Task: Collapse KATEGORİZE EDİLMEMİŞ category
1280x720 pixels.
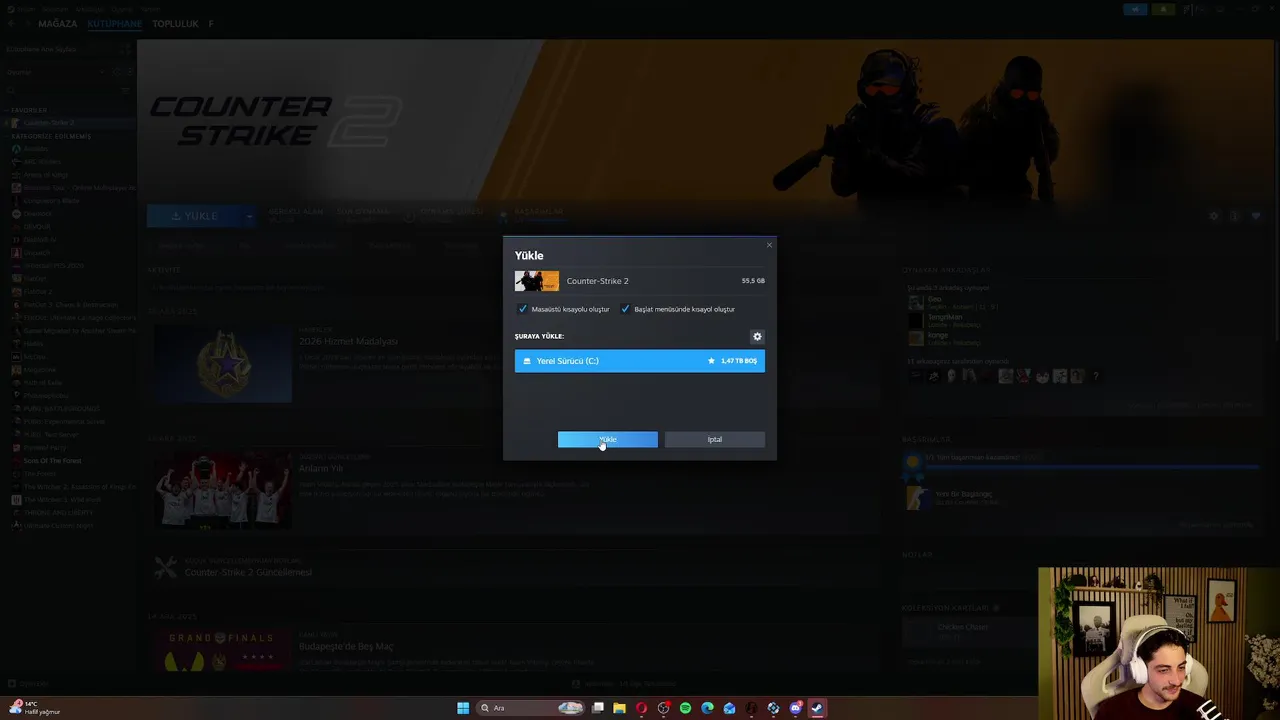Action: pyautogui.click(x=49, y=136)
